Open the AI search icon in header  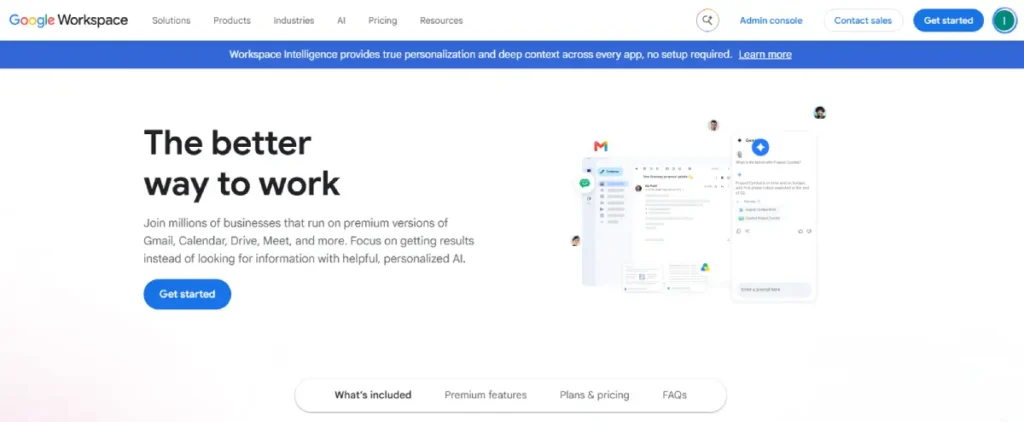[x=707, y=20]
